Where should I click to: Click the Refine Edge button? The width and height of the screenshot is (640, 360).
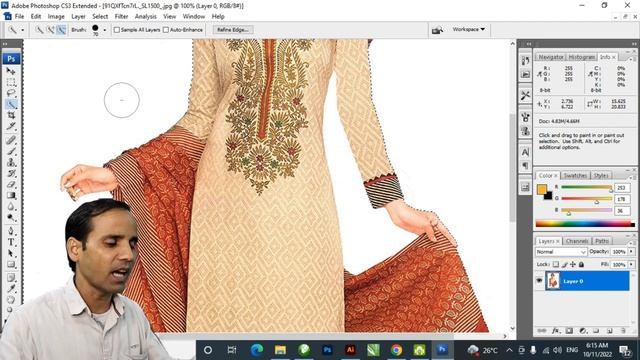coord(233,30)
